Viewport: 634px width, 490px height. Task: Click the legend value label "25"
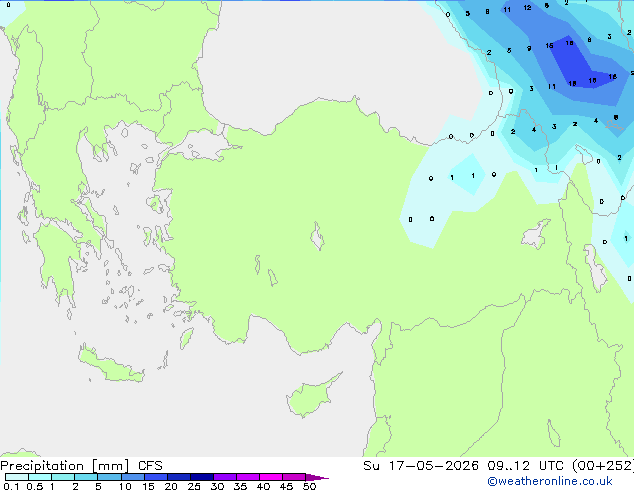pyautogui.click(x=194, y=486)
